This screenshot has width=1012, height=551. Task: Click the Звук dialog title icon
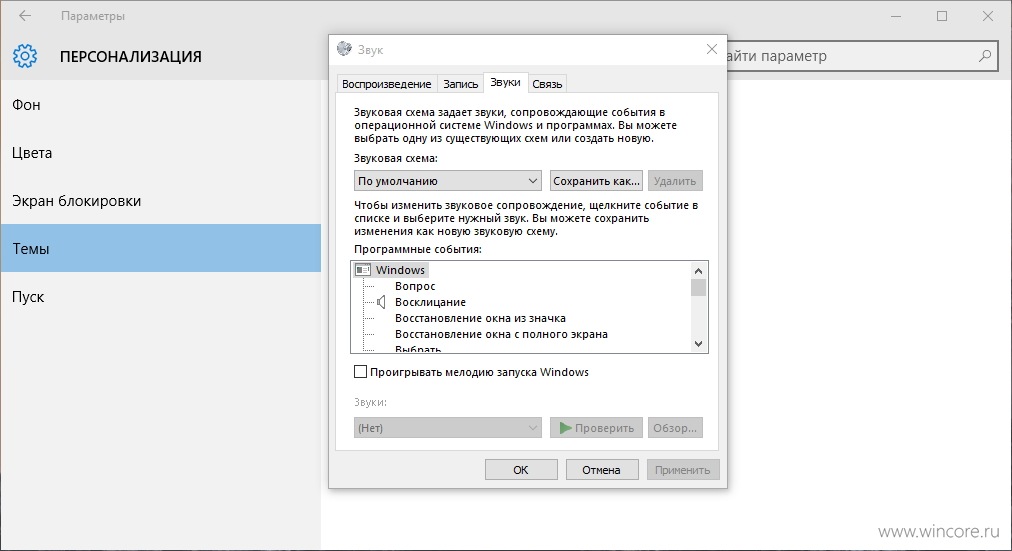pos(345,49)
